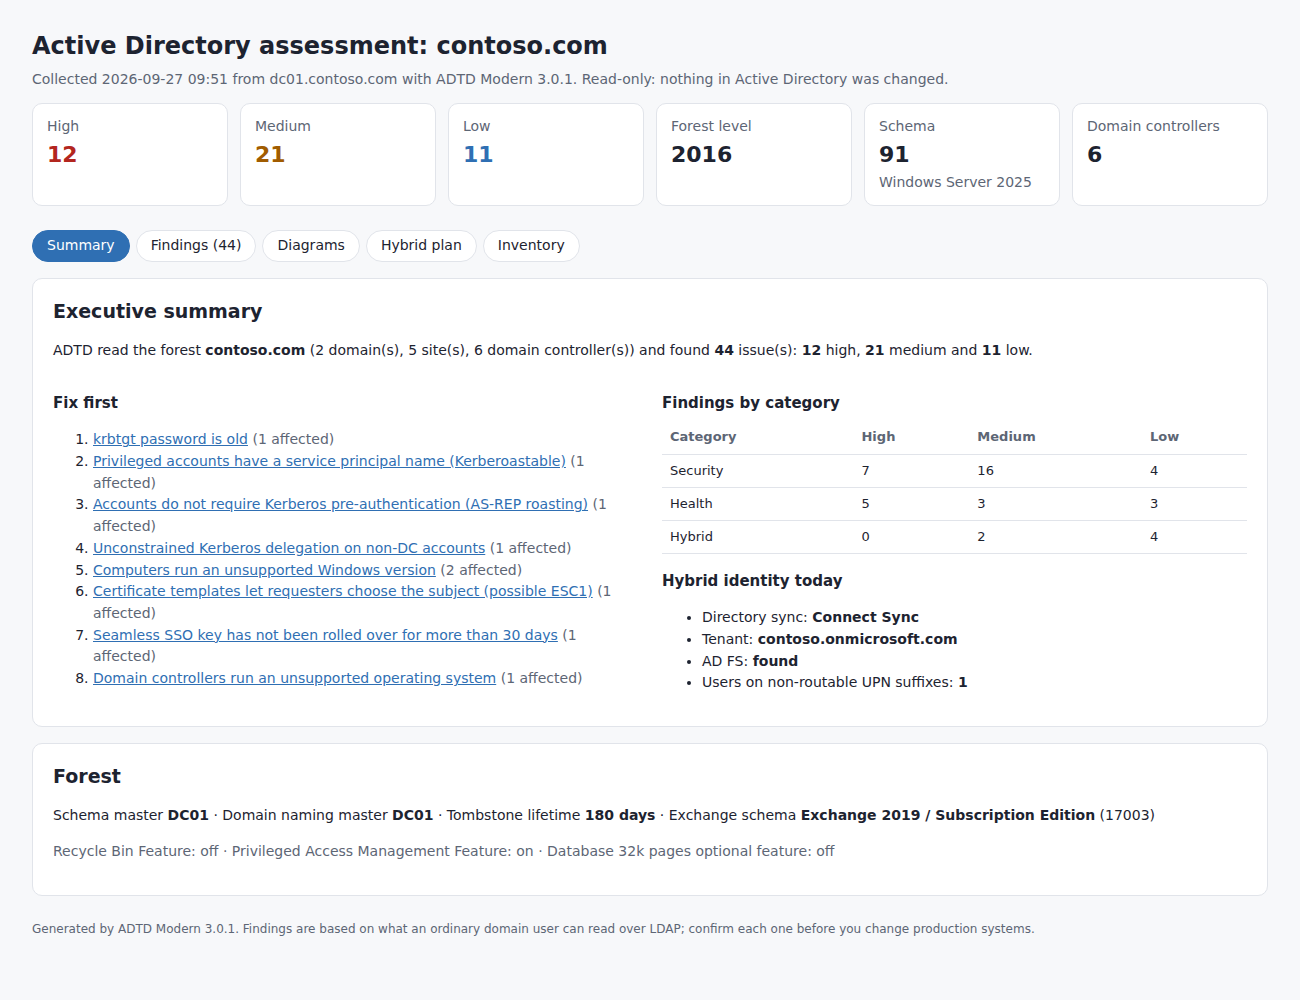Click Security high count 7

click(912, 471)
